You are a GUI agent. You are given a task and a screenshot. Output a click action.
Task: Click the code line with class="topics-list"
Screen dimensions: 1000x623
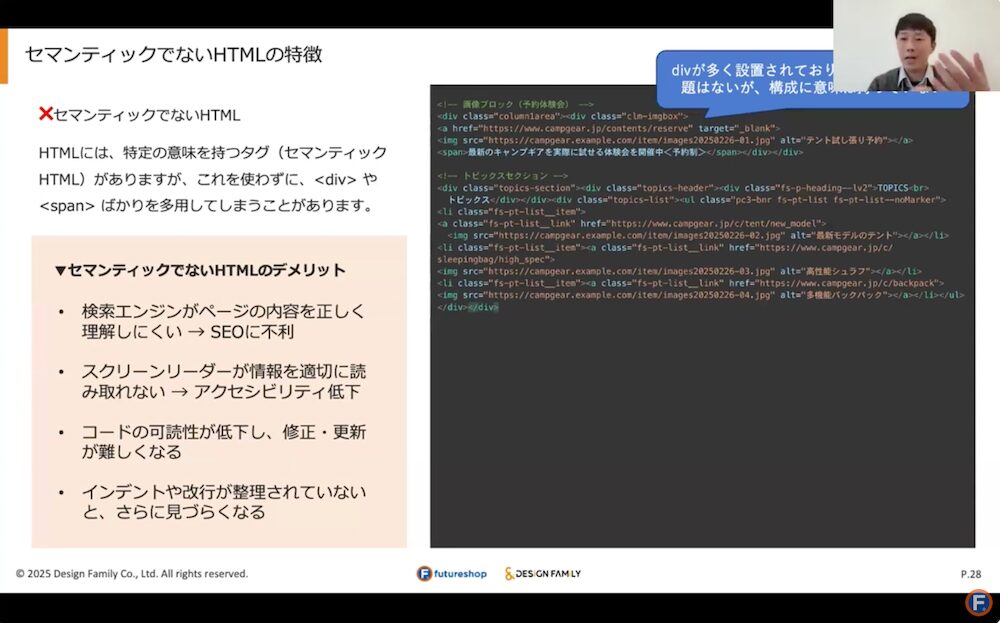pyautogui.click(x=696, y=200)
